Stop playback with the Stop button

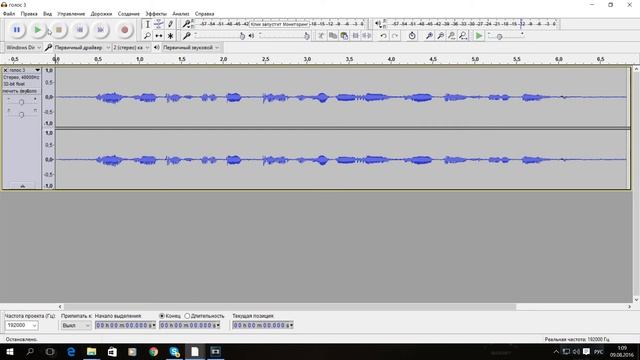point(59,30)
